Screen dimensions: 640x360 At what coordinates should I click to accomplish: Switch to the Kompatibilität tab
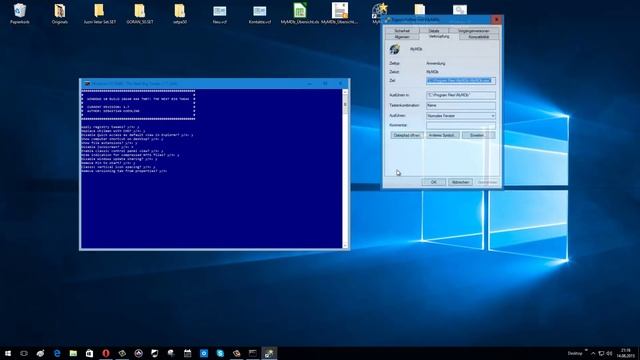(478, 37)
